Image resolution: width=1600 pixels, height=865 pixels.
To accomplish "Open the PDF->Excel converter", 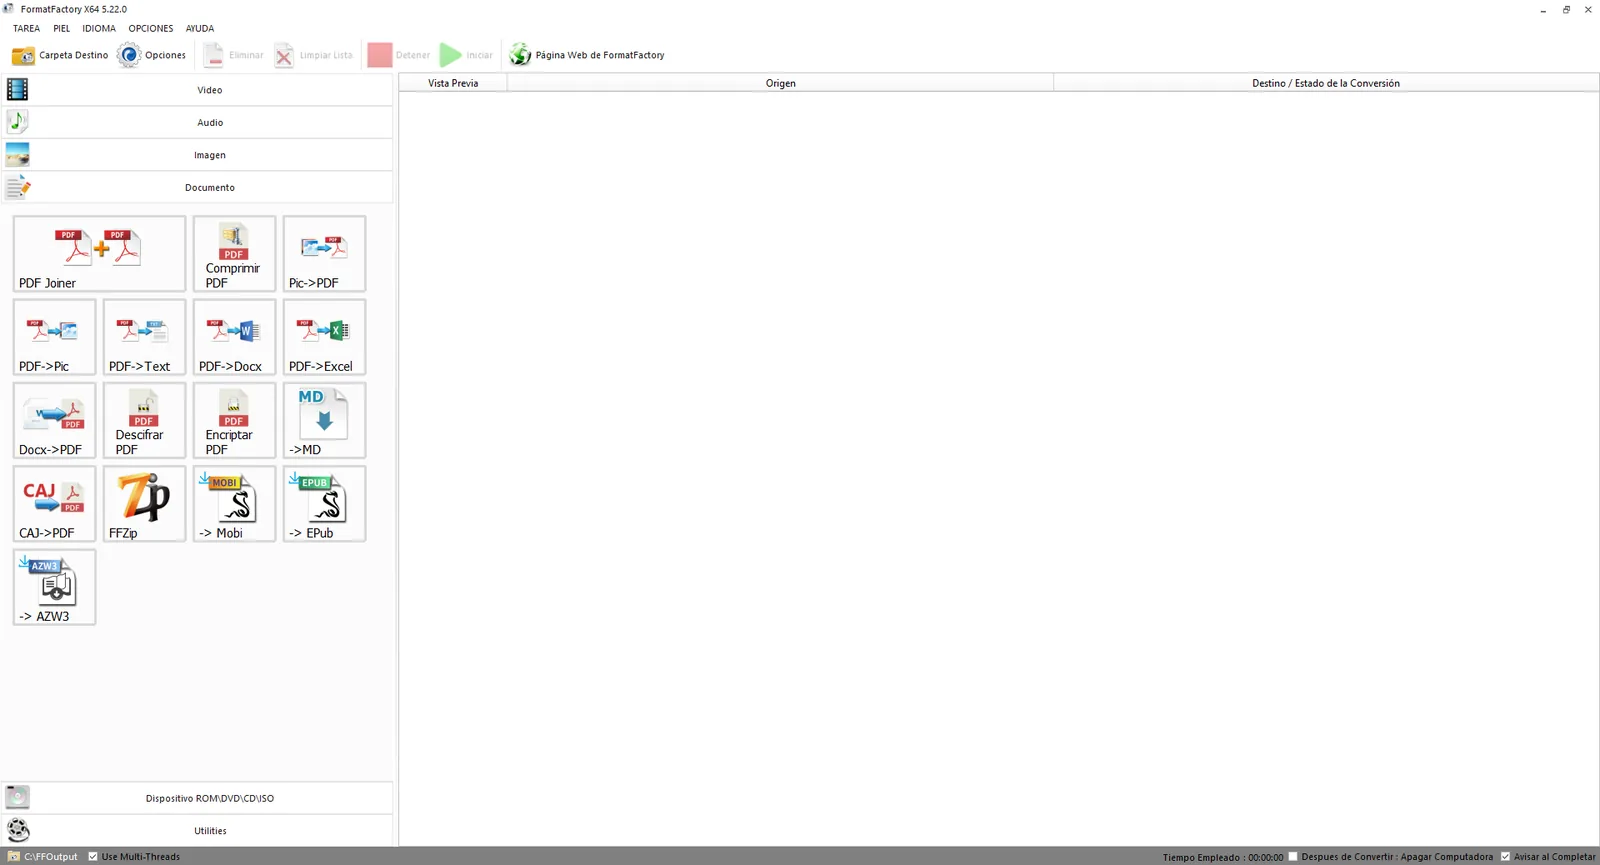I will [x=324, y=337].
